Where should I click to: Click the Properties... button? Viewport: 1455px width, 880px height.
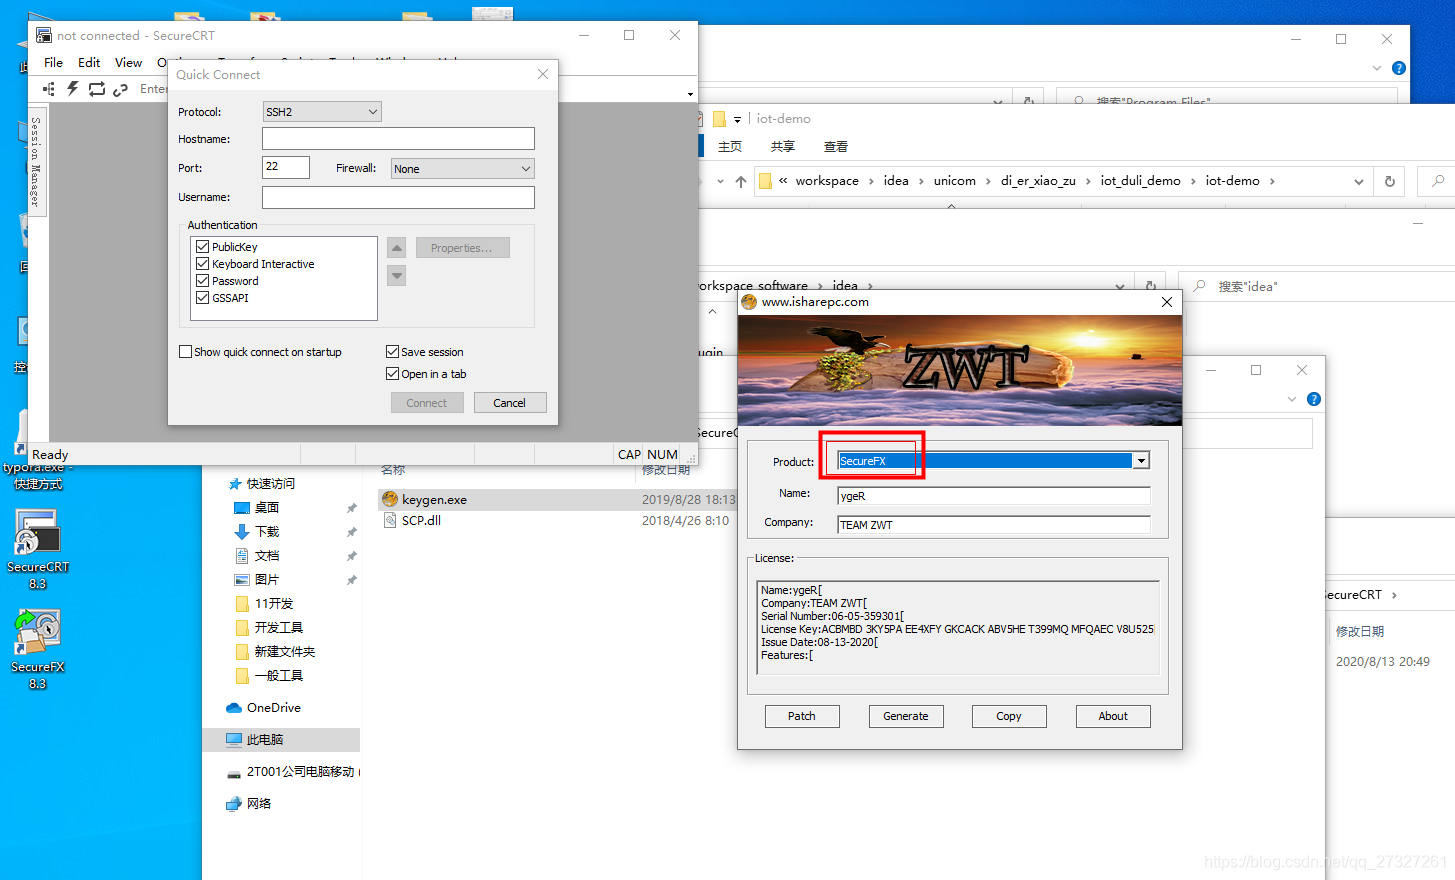pyautogui.click(x=463, y=248)
